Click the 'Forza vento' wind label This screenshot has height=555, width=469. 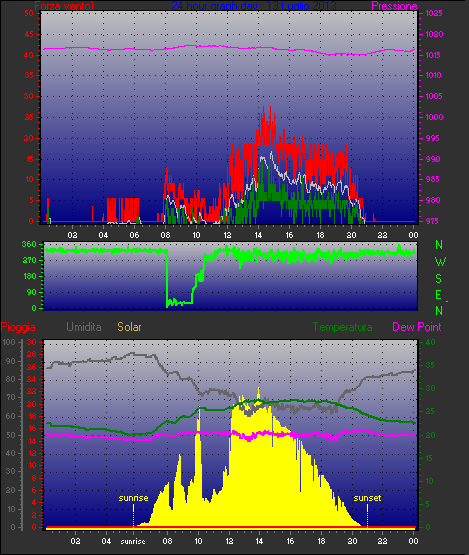coord(64,6)
